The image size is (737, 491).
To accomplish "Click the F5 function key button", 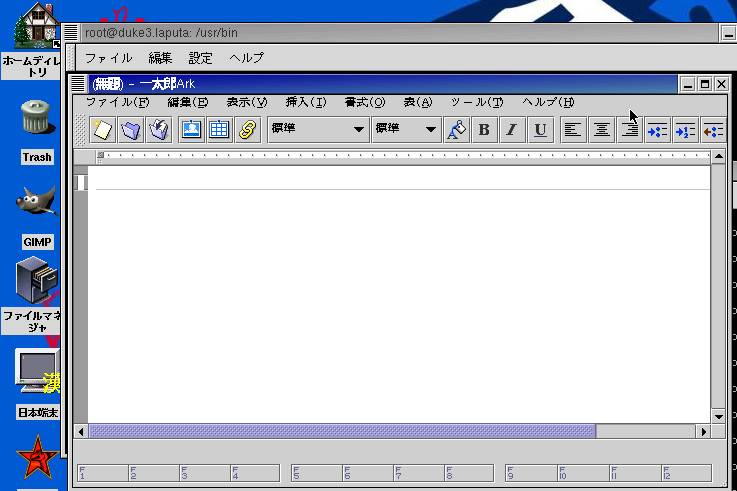I will 317,473.
